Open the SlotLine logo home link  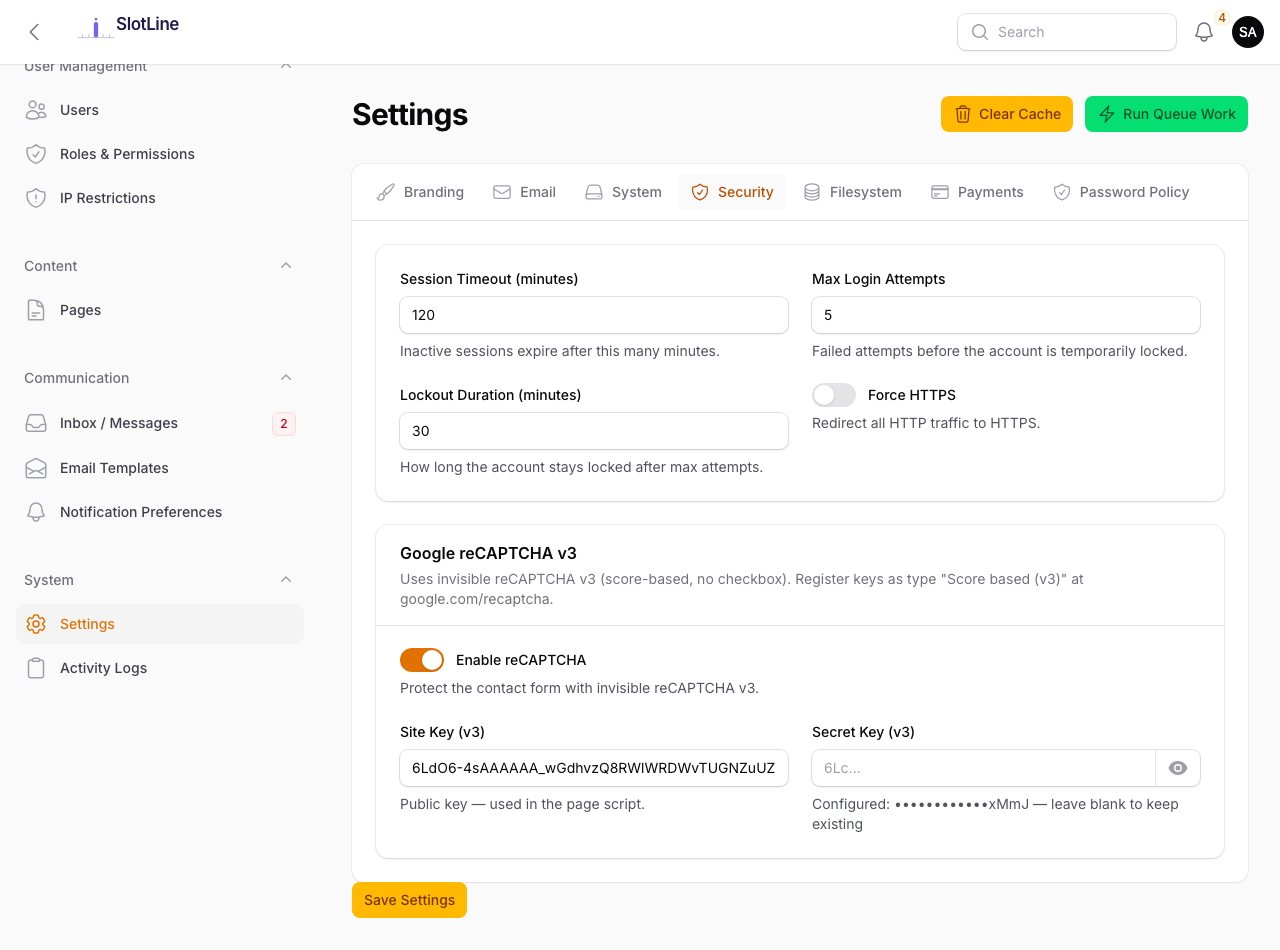pyautogui.click(x=128, y=27)
